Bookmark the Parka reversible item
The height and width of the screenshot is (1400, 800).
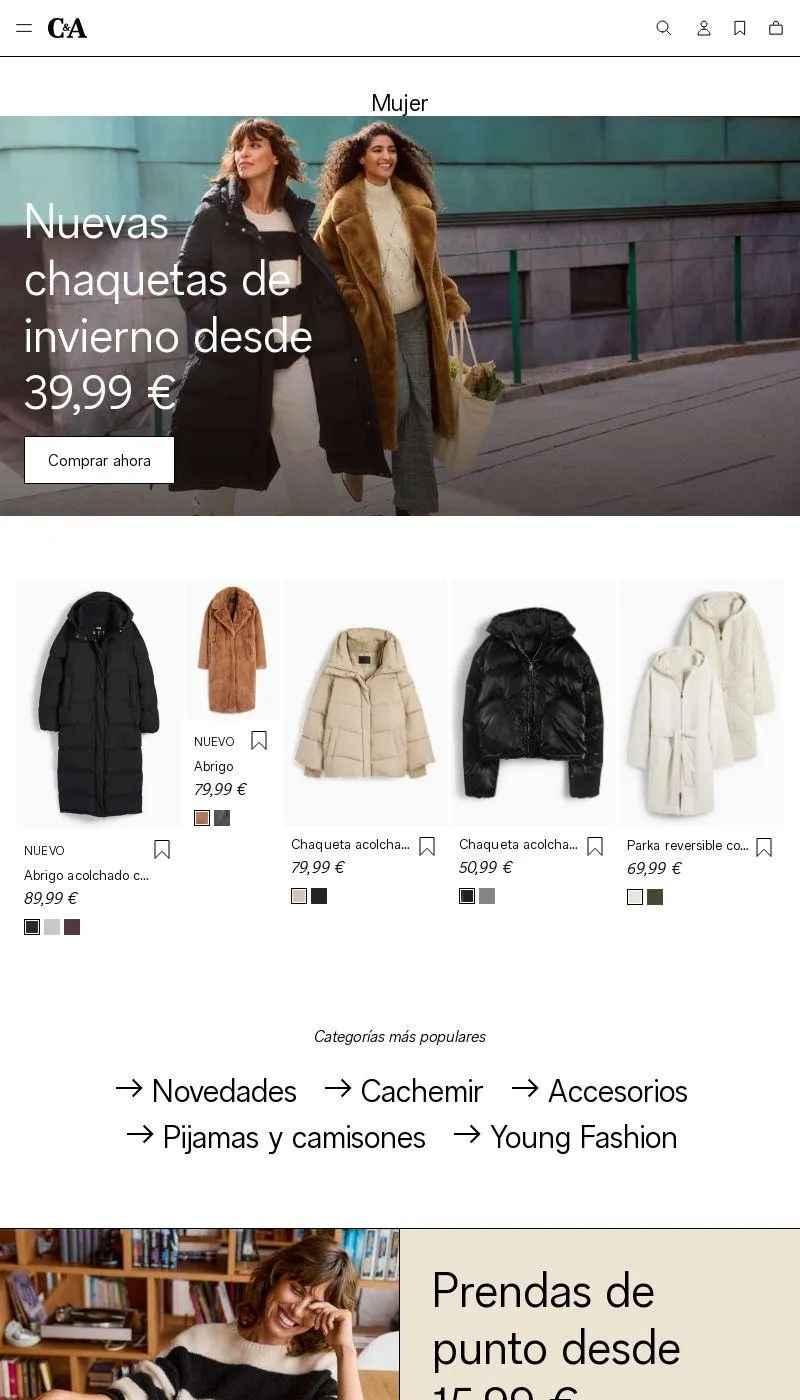tap(764, 847)
